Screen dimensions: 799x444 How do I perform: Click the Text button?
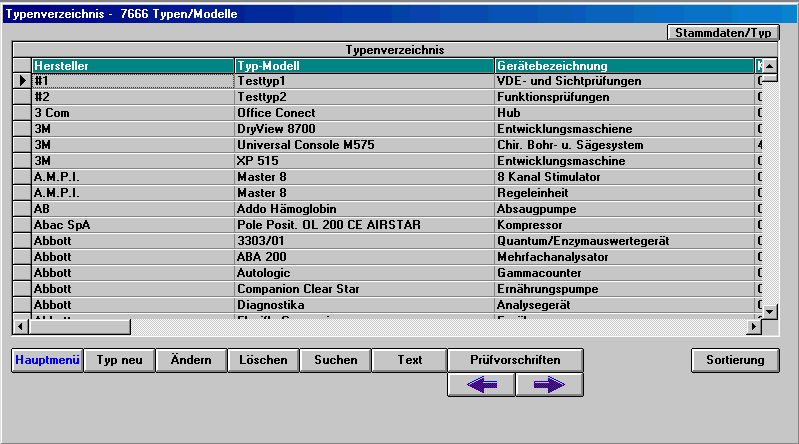pyautogui.click(x=409, y=360)
